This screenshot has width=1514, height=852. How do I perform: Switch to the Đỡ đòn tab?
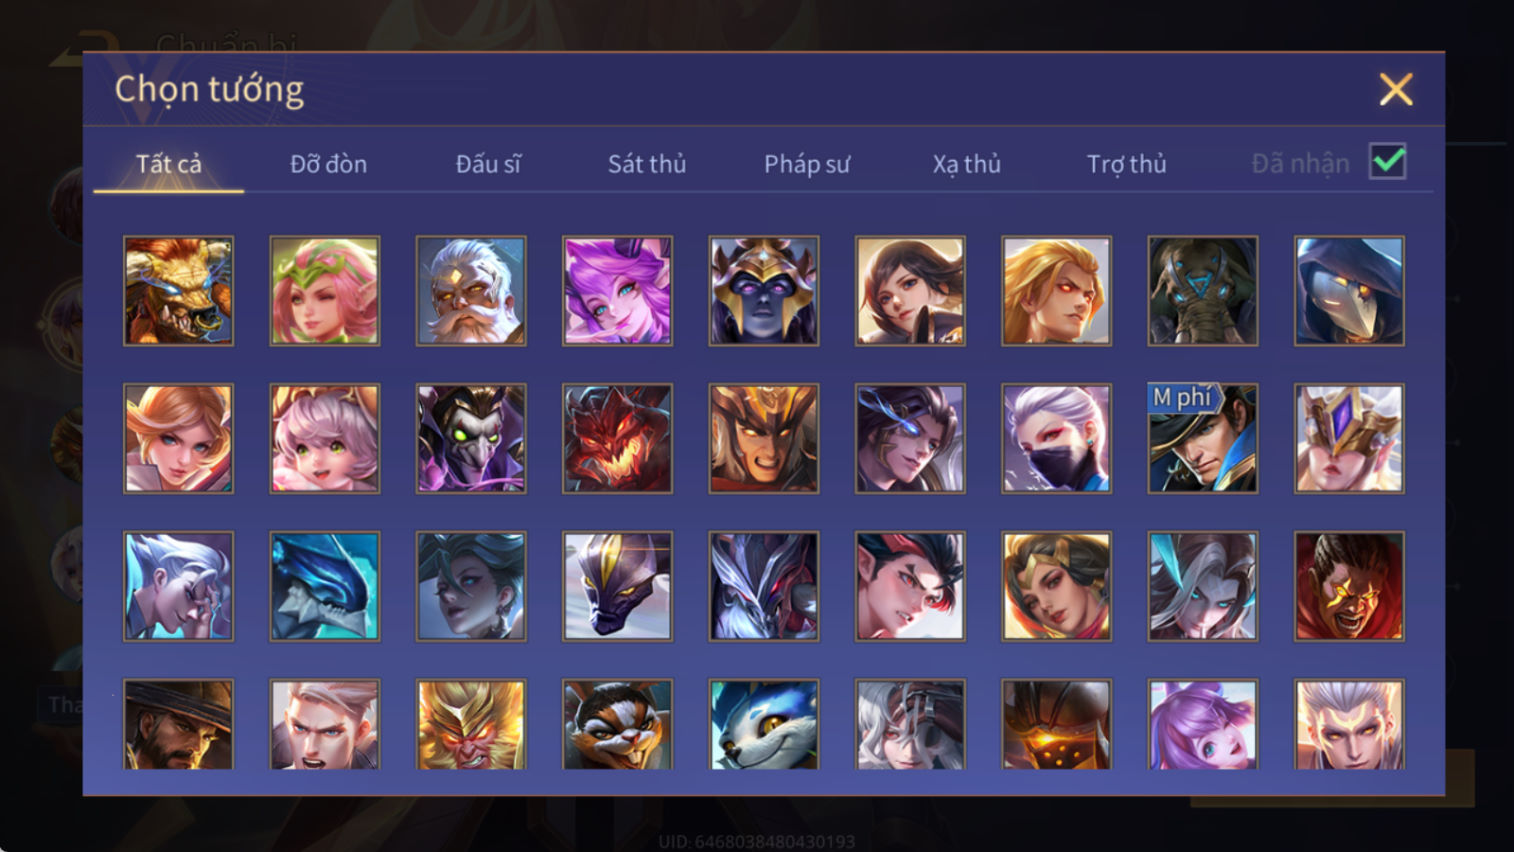tap(328, 164)
